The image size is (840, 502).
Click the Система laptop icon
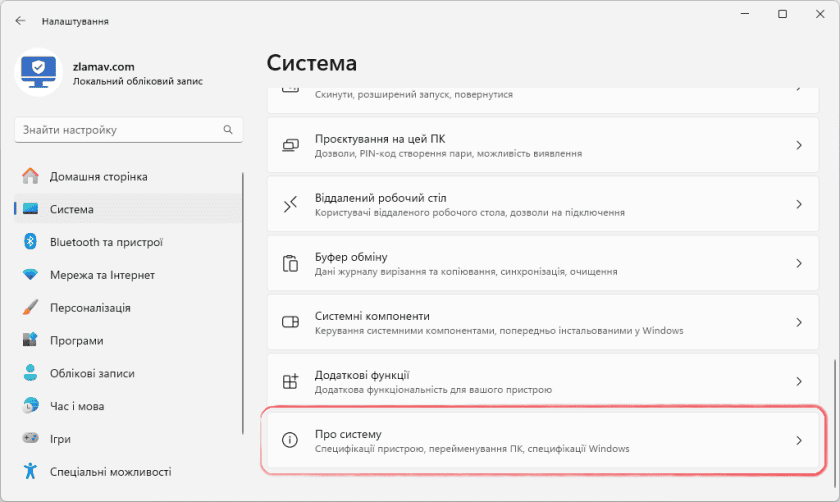pos(31,209)
